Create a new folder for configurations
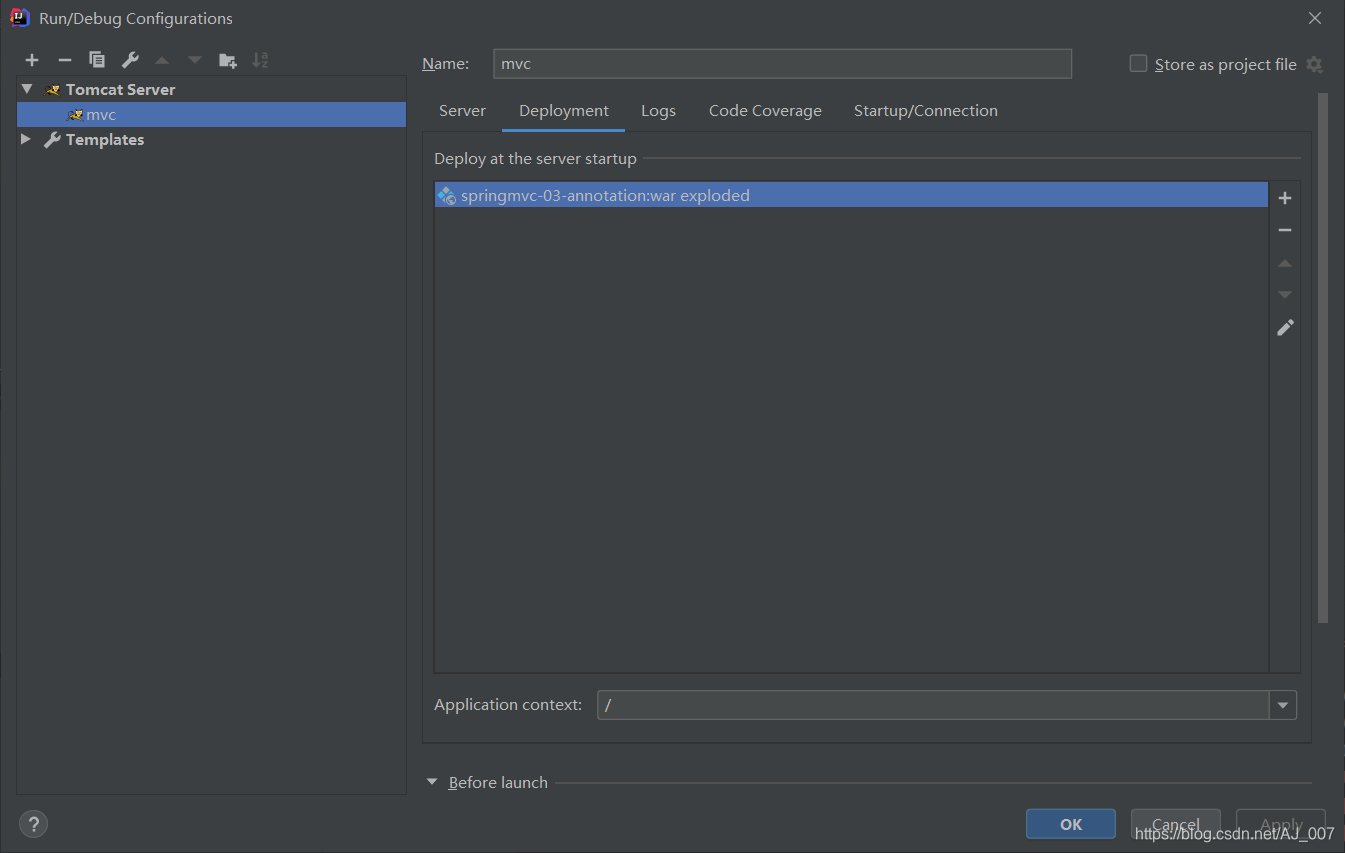This screenshot has height=853, width=1345. tap(228, 60)
